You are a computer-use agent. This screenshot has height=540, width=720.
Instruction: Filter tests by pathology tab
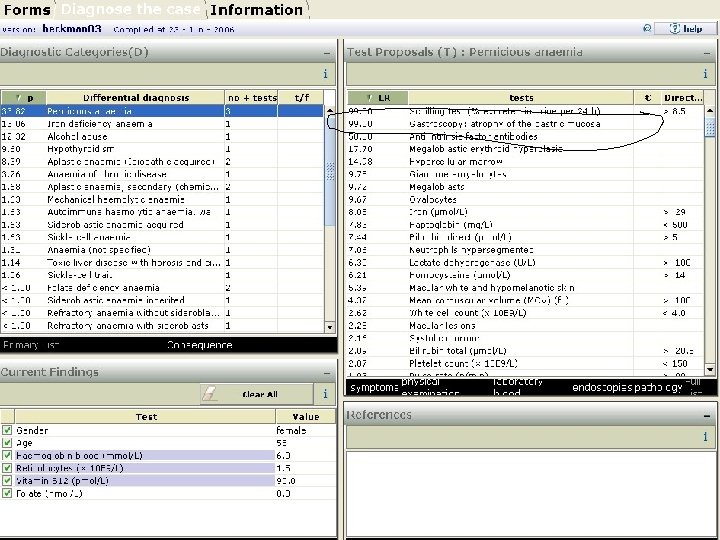(x=658, y=388)
